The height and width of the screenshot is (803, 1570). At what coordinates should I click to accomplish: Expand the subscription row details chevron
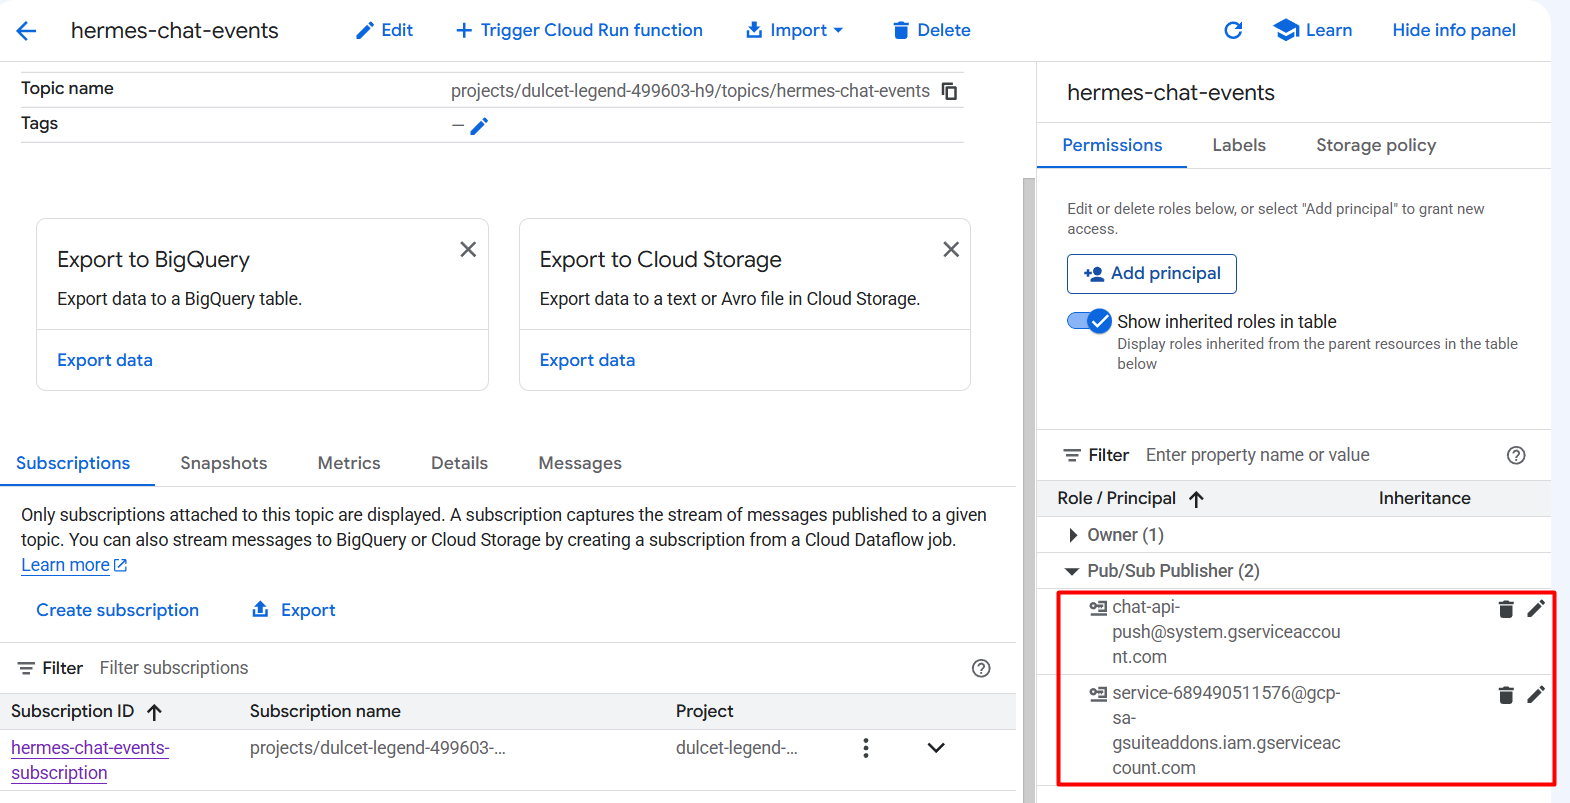pos(936,748)
